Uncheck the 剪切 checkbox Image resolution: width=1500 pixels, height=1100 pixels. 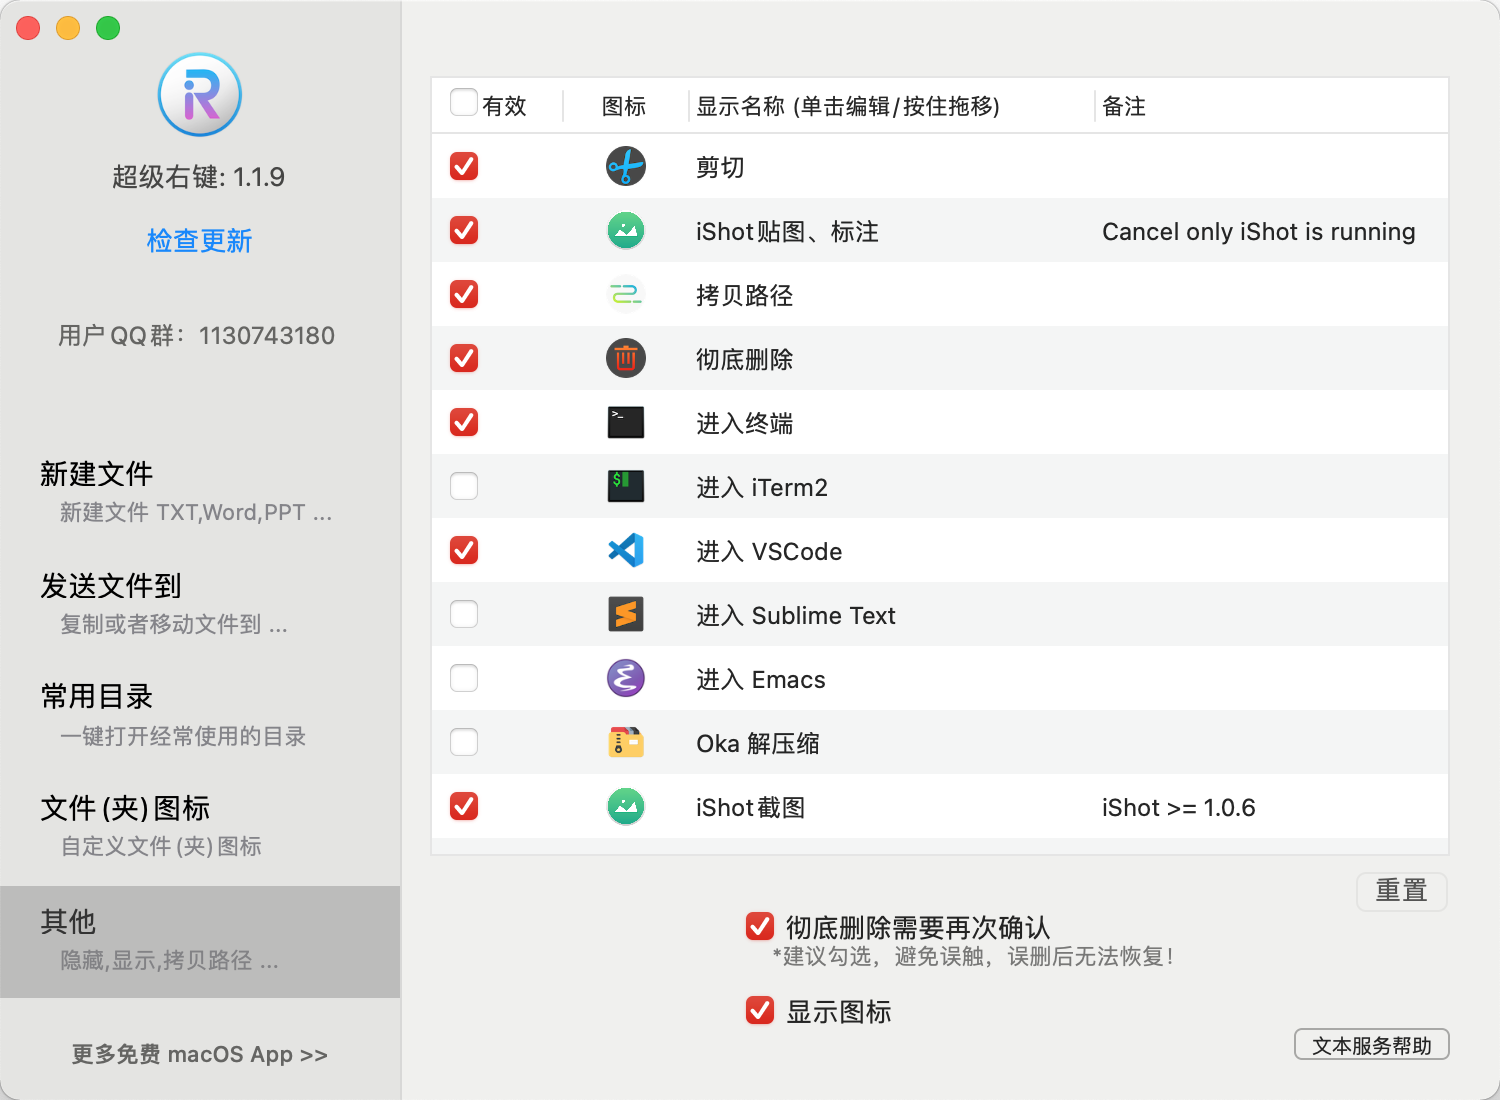tap(464, 166)
